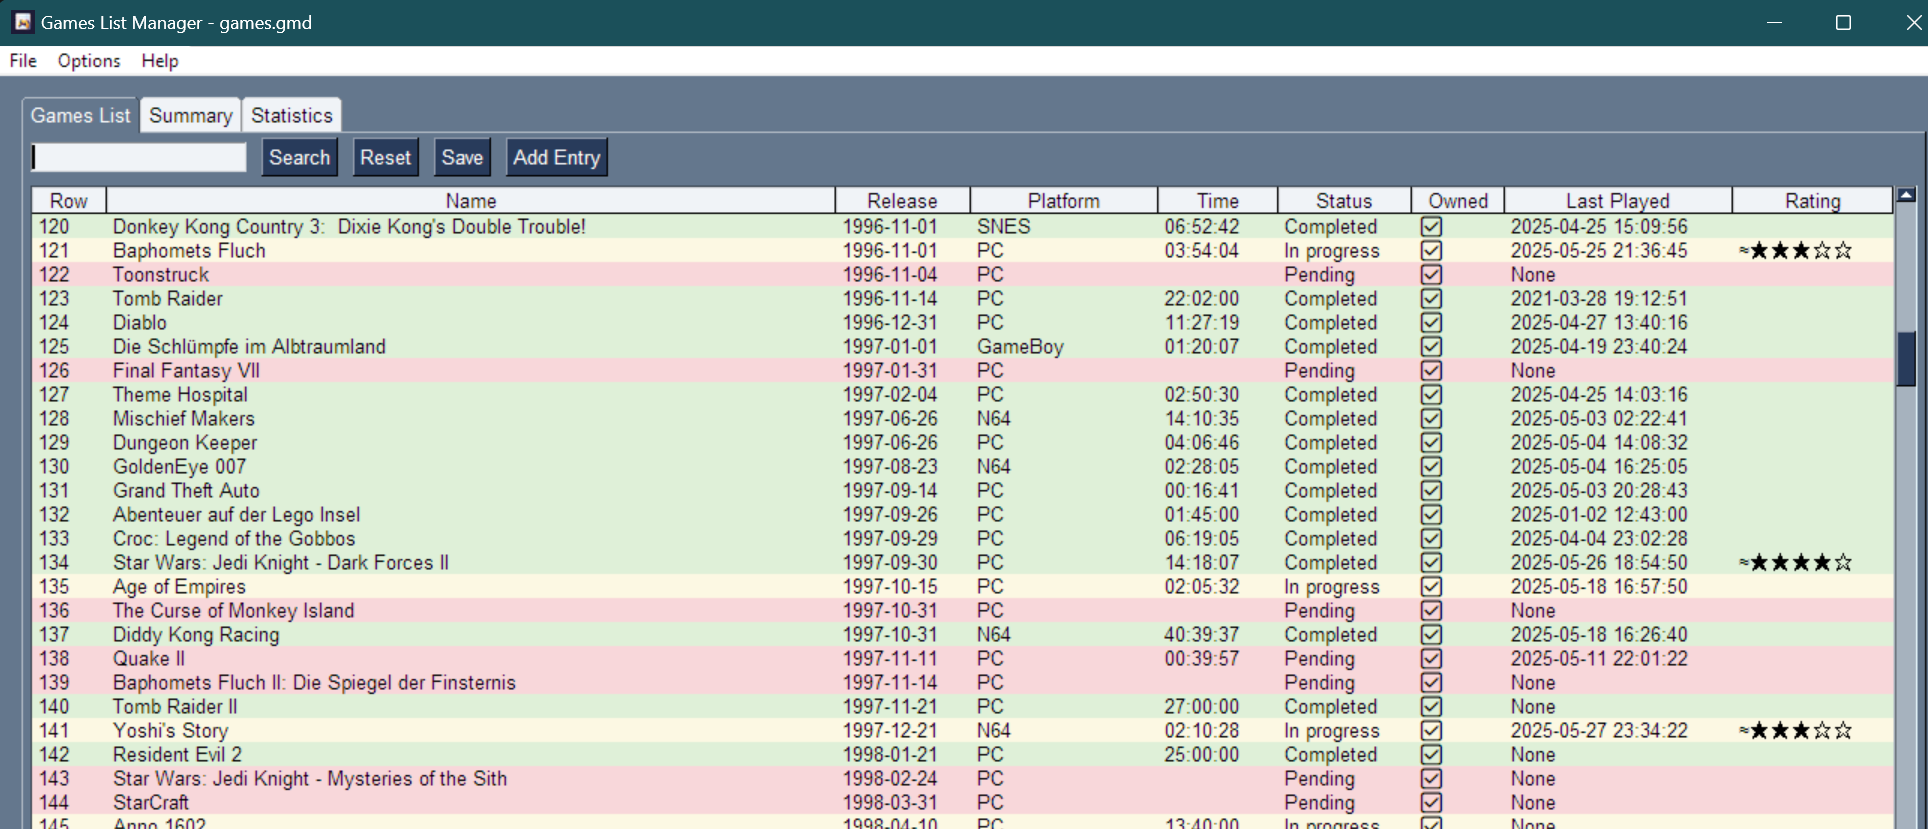
Task: Toggle Owned checkbox for Donkey Kong Country 3
Action: coord(1431,227)
